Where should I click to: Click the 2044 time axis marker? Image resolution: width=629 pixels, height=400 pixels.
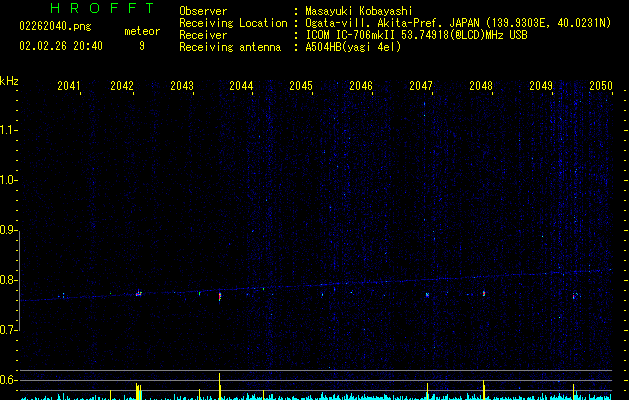tap(241, 85)
